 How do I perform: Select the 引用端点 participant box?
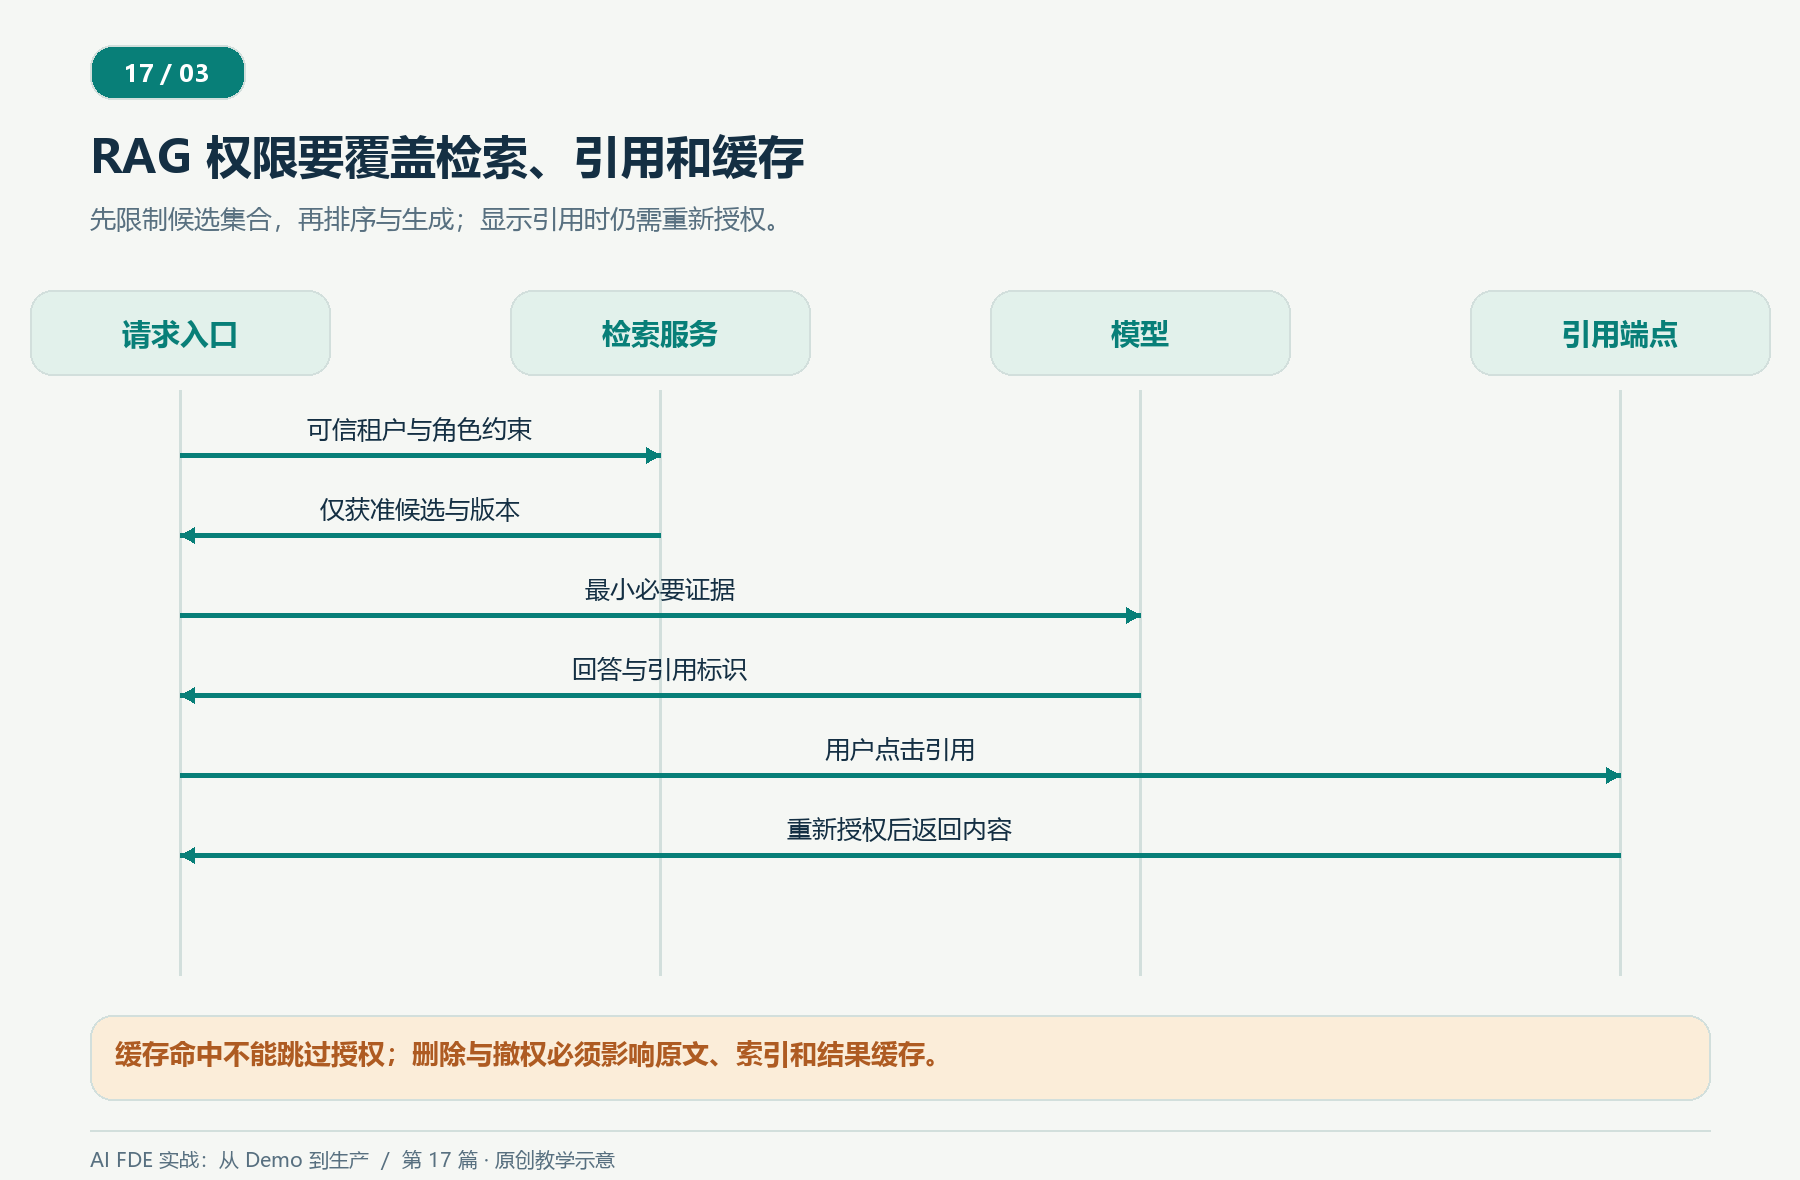(1620, 333)
